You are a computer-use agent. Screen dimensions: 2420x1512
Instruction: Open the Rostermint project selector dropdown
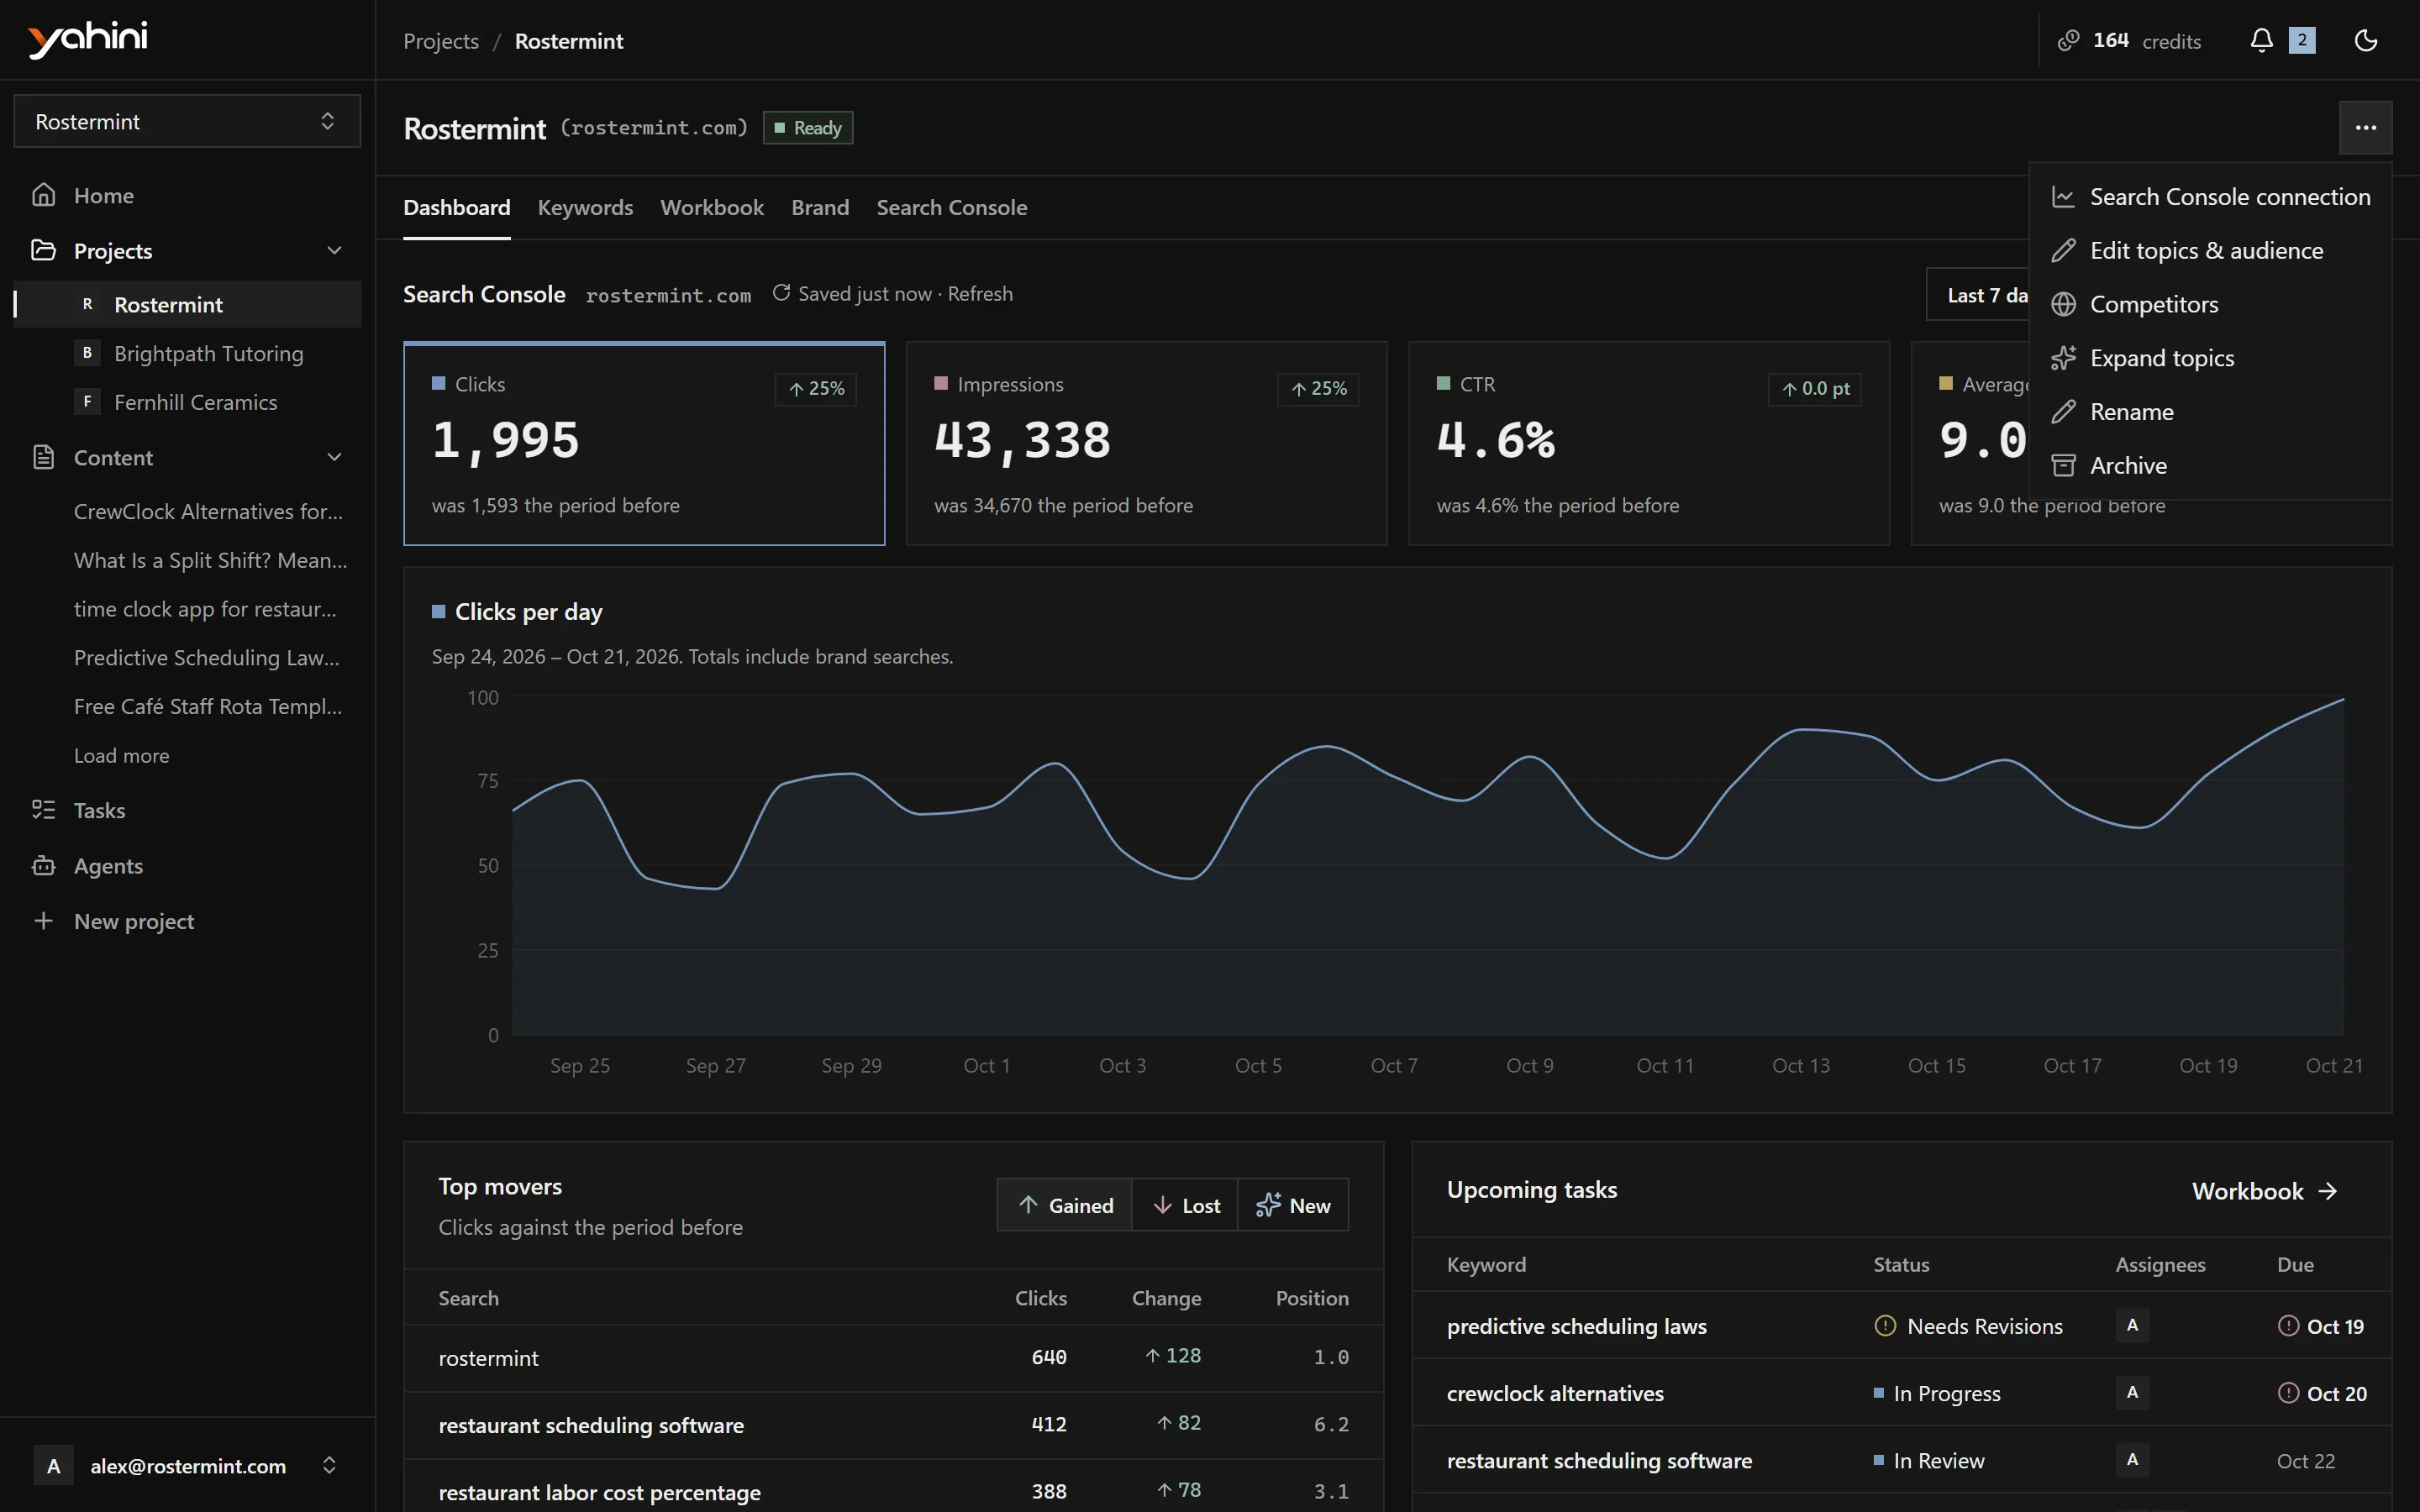[x=187, y=121]
